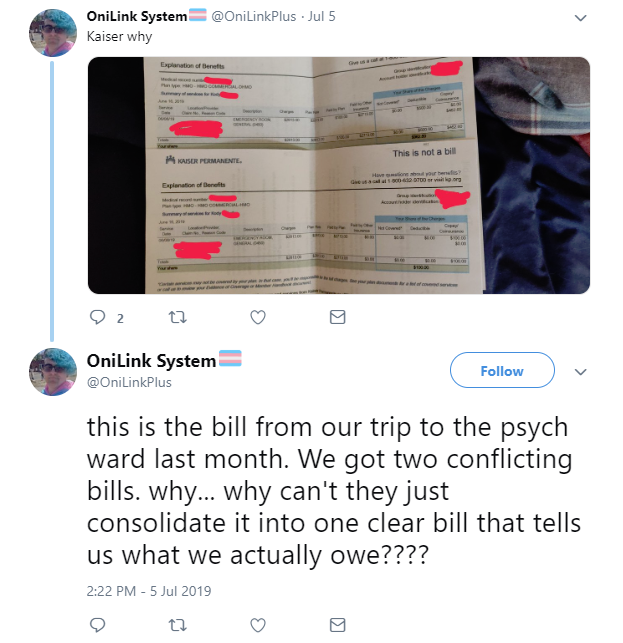View profile picture on the top tweet

[52, 33]
